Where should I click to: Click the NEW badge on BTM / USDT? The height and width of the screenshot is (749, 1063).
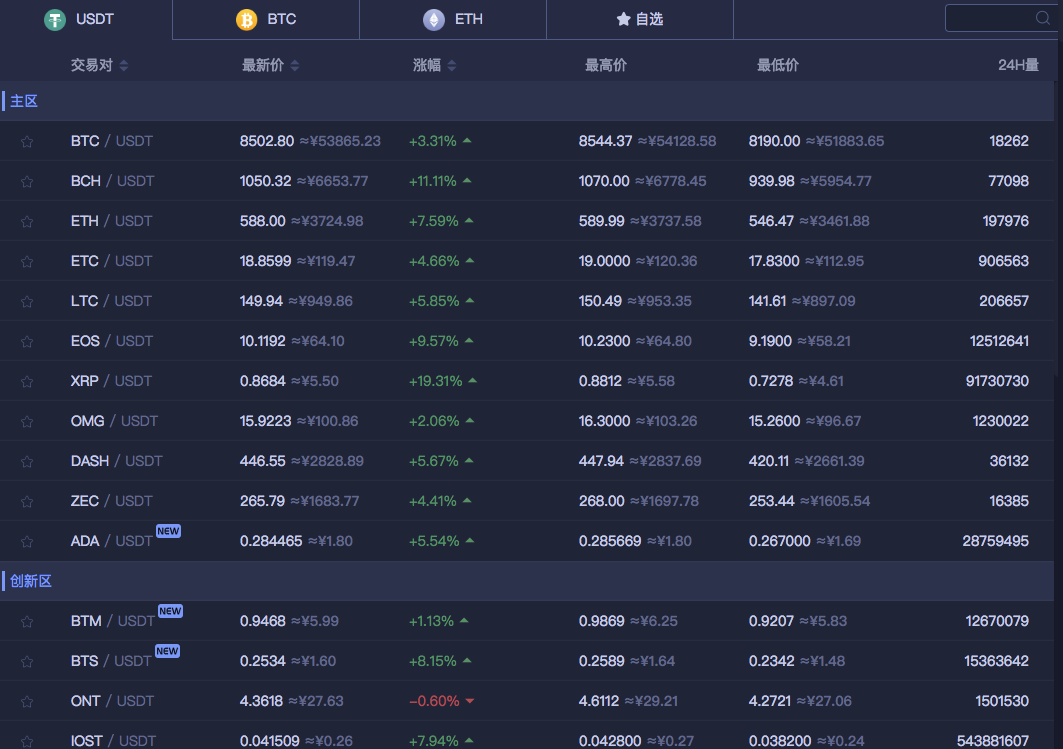pyautogui.click(x=170, y=611)
